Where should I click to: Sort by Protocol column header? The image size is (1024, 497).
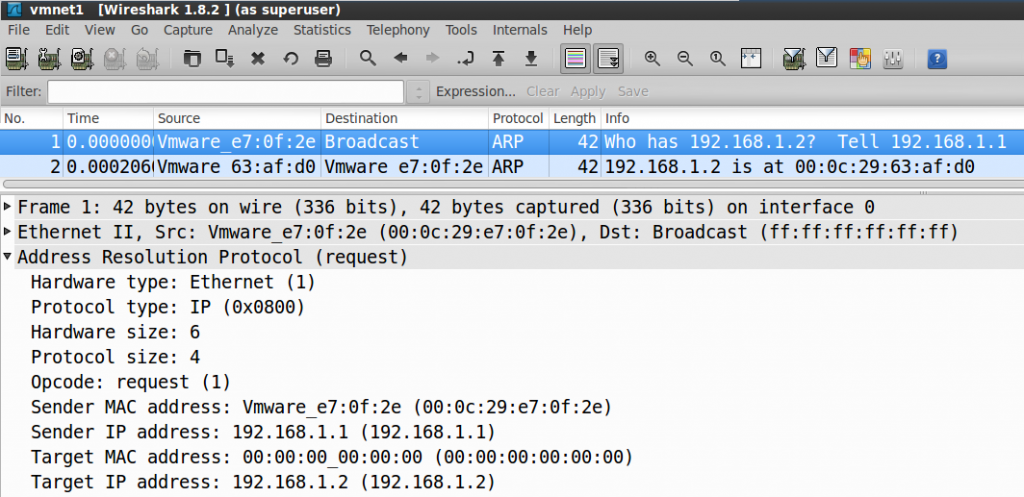[x=519, y=118]
